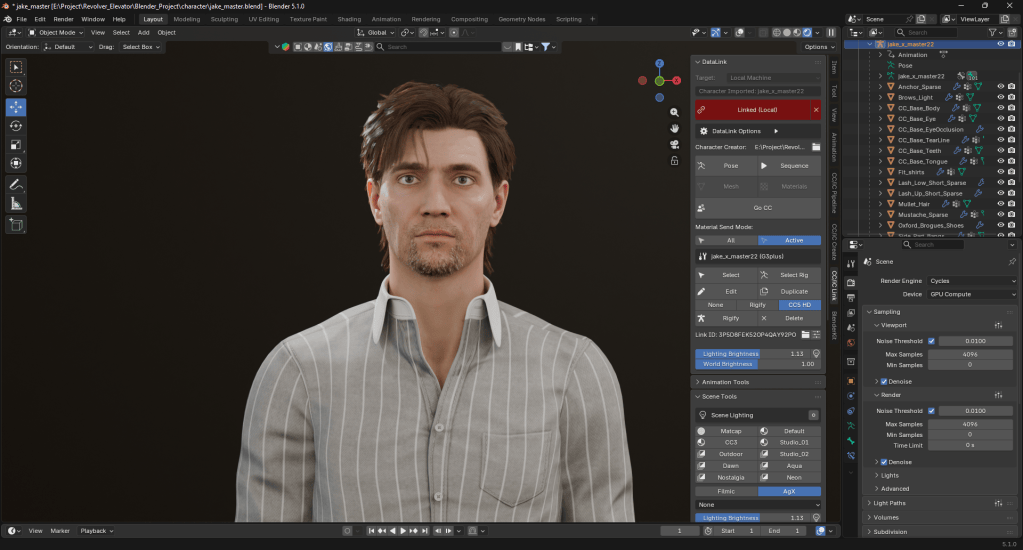This screenshot has width=1023, height=550.
Task: Click the viewport pan hand icon
Action: pyautogui.click(x=675, y=128)
